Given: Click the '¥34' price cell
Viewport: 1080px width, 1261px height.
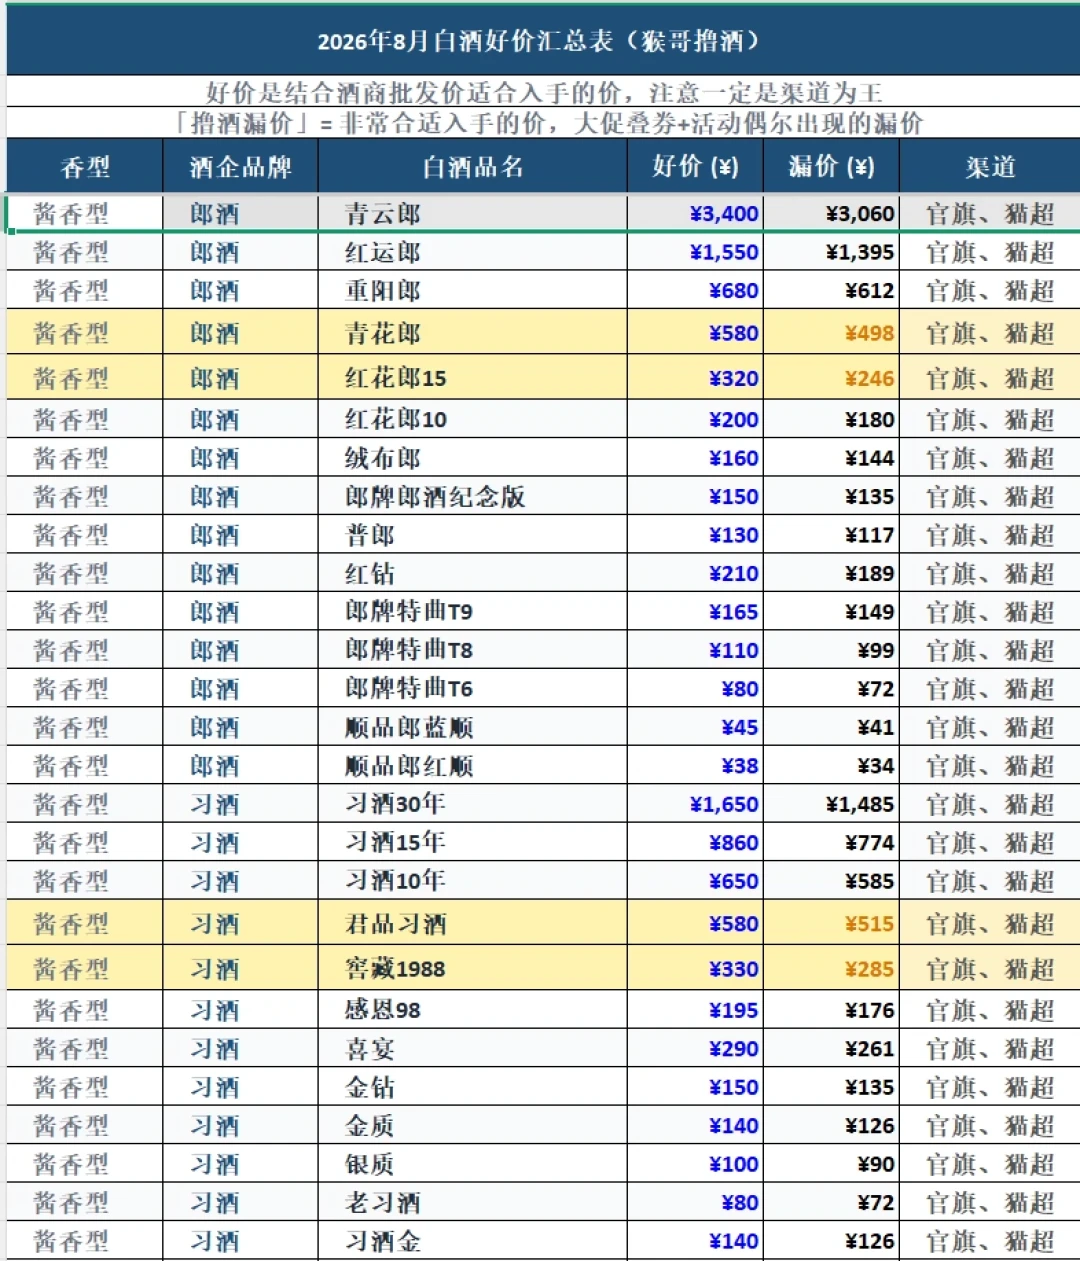Looking at the screenshot, I should pos(831,765).
